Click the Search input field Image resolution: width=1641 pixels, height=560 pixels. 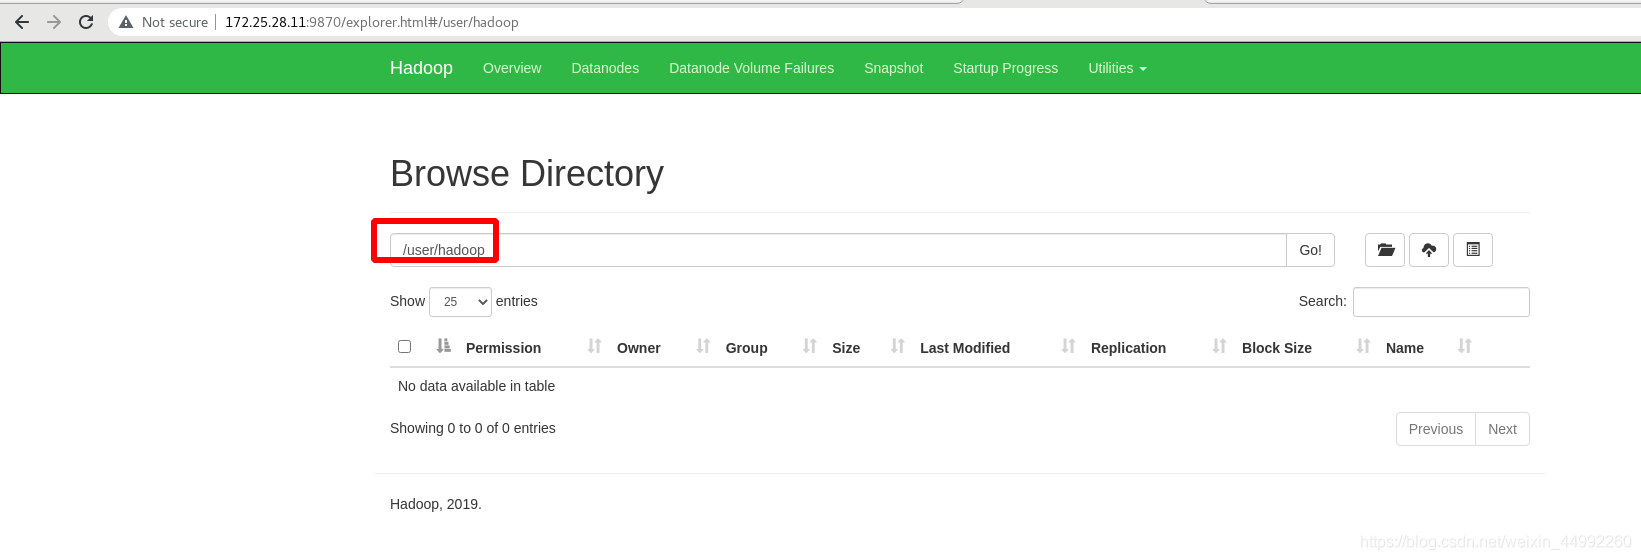(1441, 302)
